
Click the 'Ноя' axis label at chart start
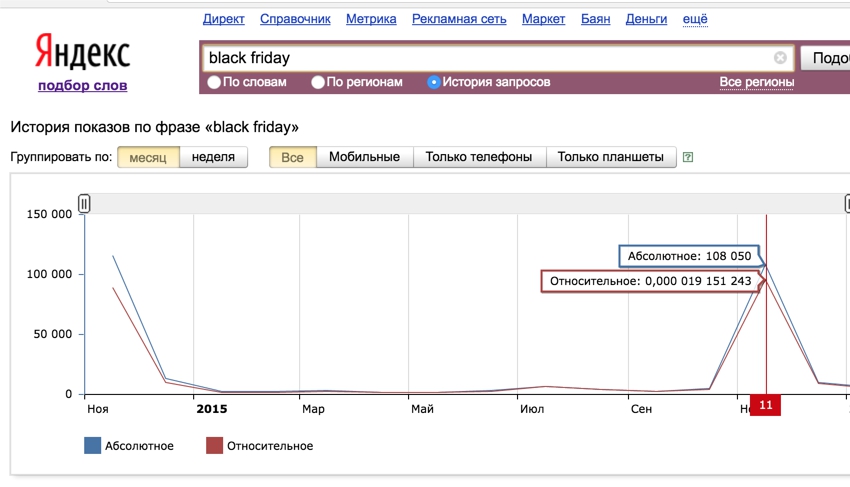[98, 409]
